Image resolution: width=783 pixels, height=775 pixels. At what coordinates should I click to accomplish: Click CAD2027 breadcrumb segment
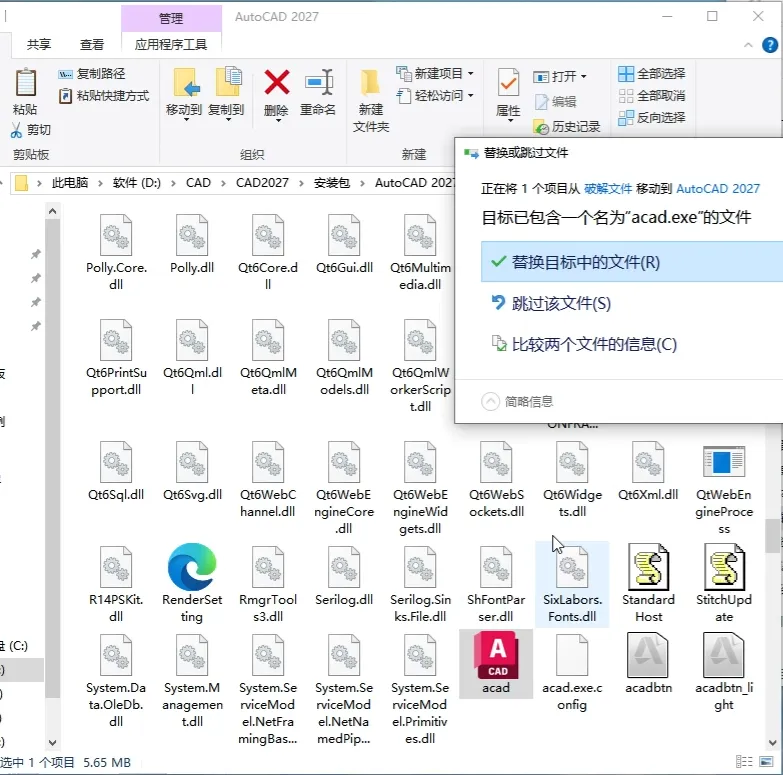[262, 183]
